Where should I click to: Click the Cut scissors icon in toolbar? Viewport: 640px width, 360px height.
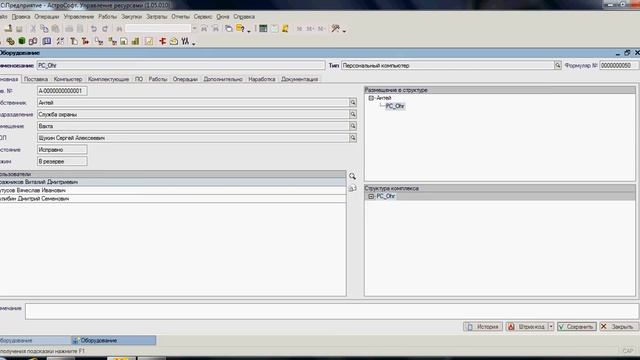[33, 29]
